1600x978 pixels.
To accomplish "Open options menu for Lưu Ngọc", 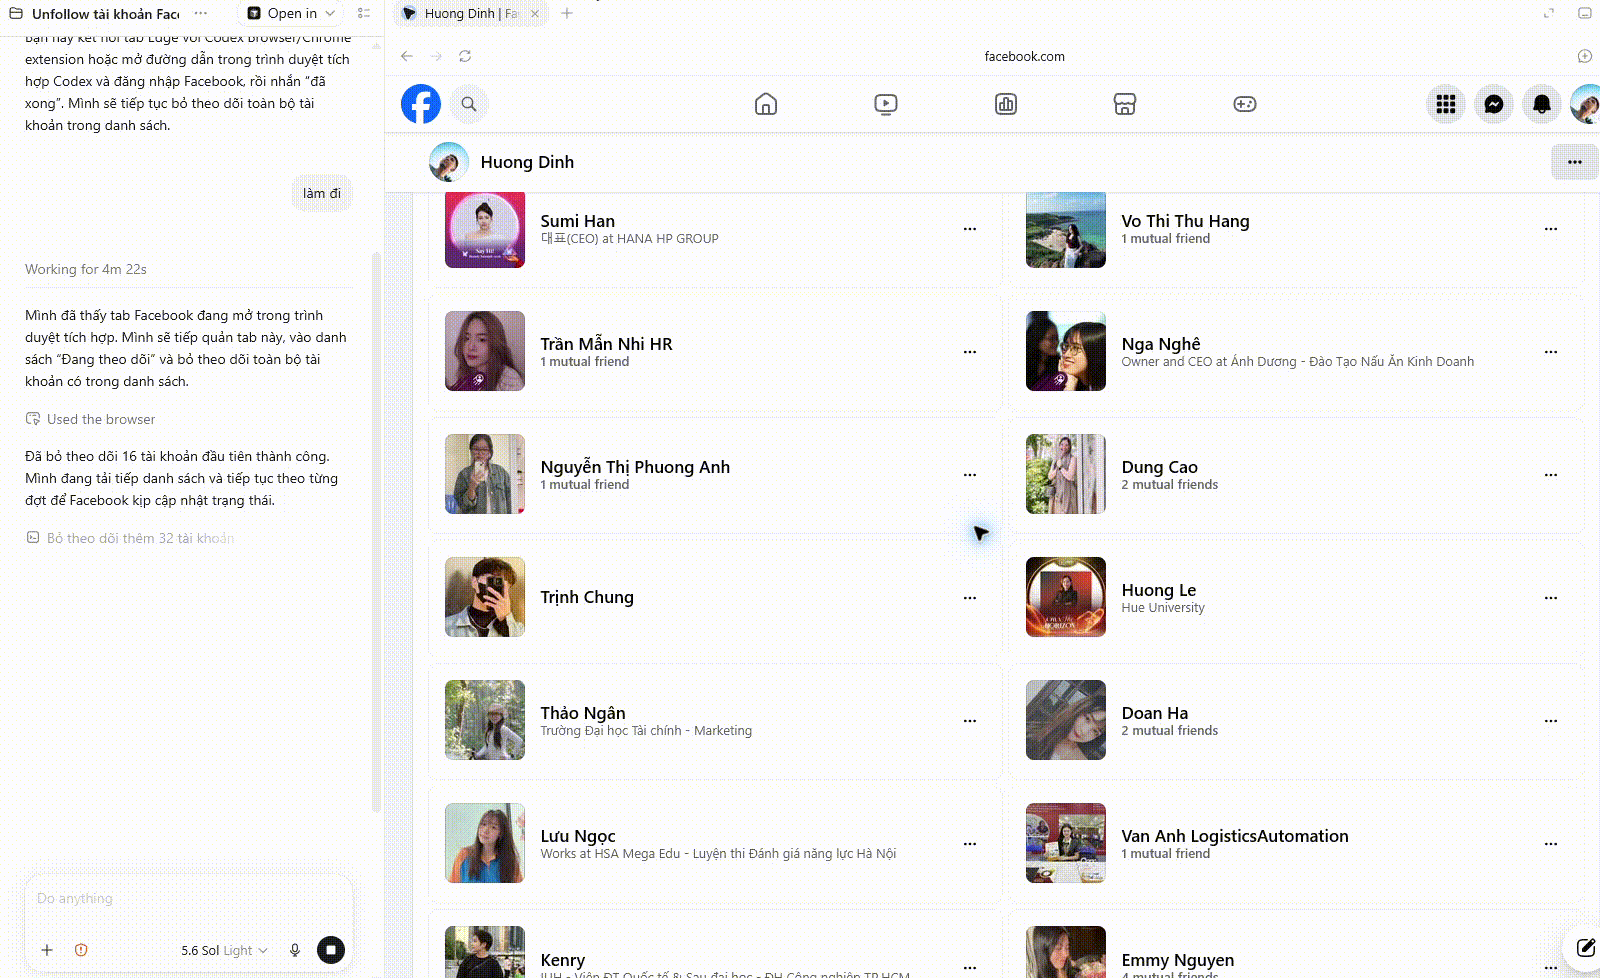I will (970, 844).
